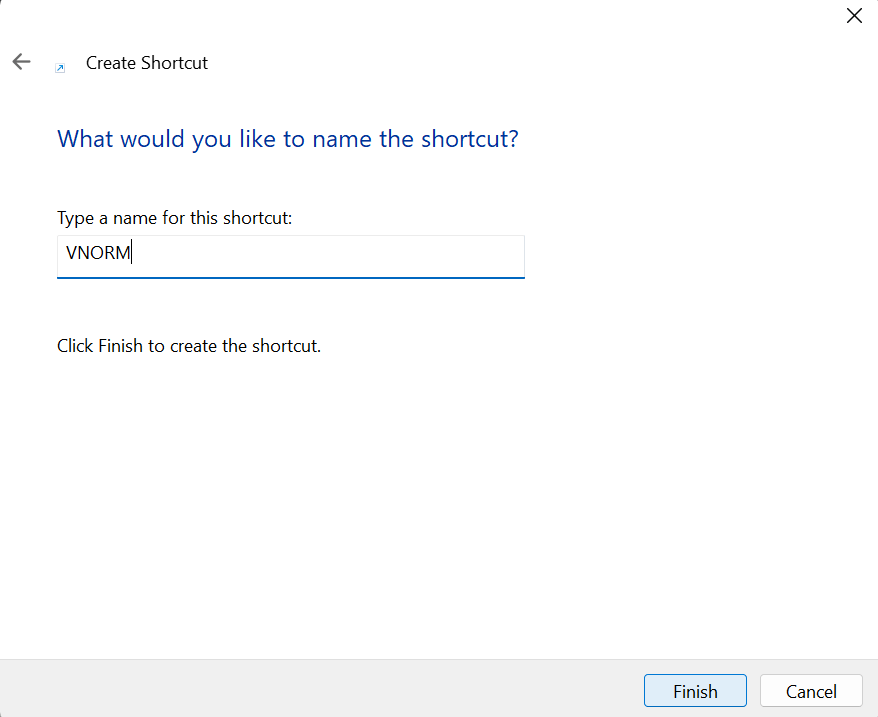Click the gray footer bar beside Finish
878x717 pixels.
click(319, 689)
